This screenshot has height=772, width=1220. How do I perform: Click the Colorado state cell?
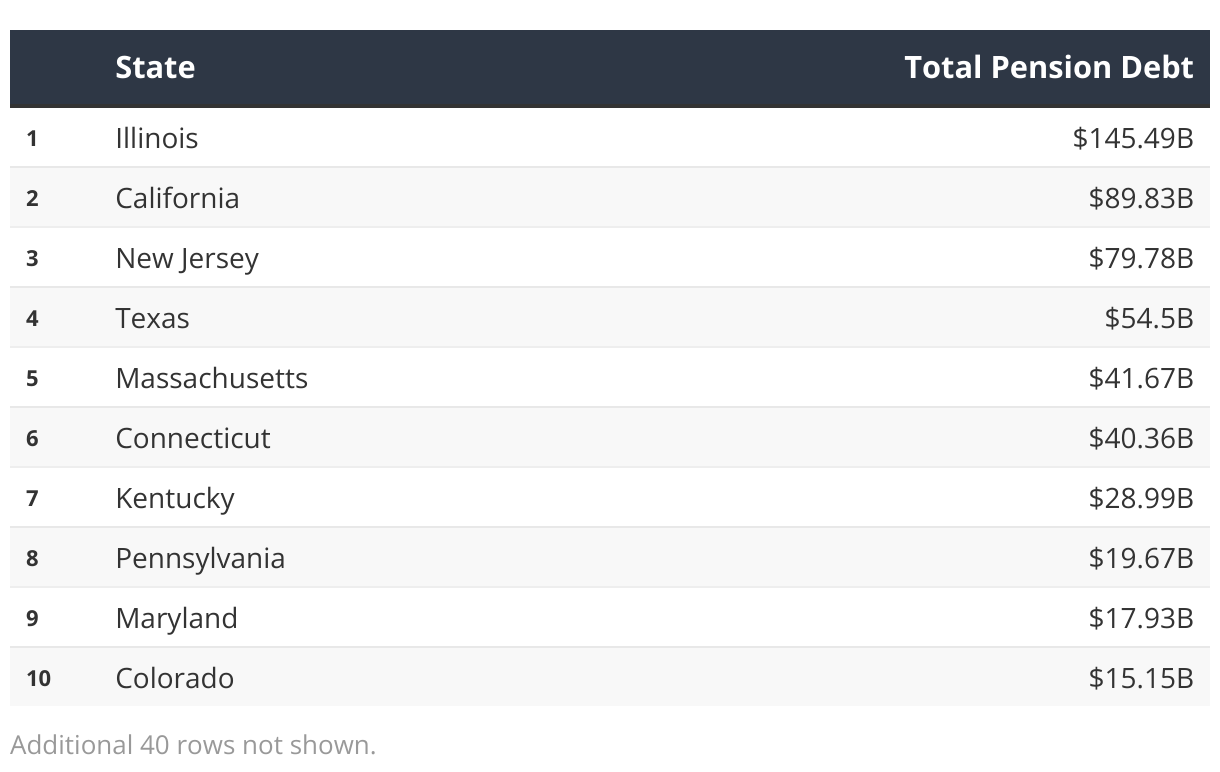175,678
